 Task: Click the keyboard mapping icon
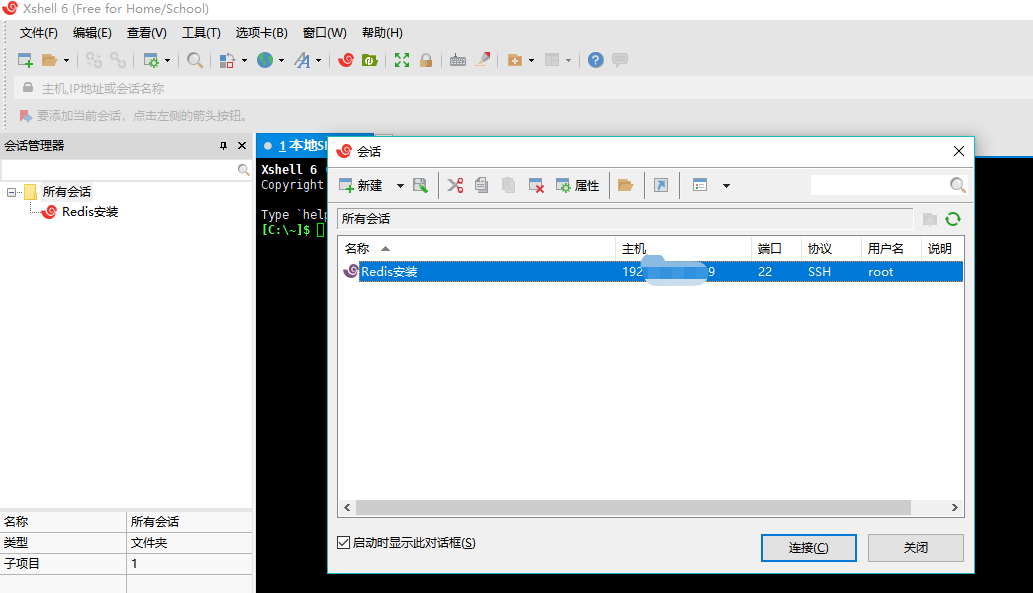458,60
